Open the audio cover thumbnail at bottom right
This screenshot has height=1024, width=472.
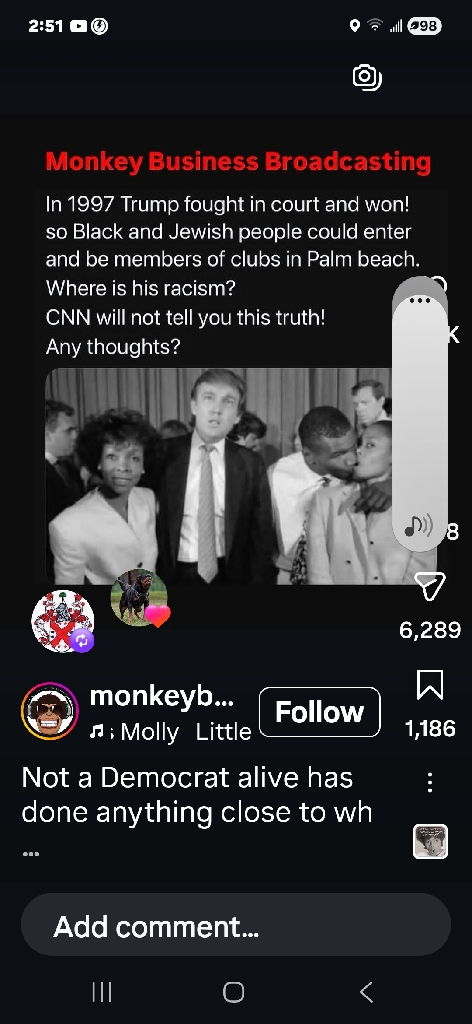[x=430, y=841]
